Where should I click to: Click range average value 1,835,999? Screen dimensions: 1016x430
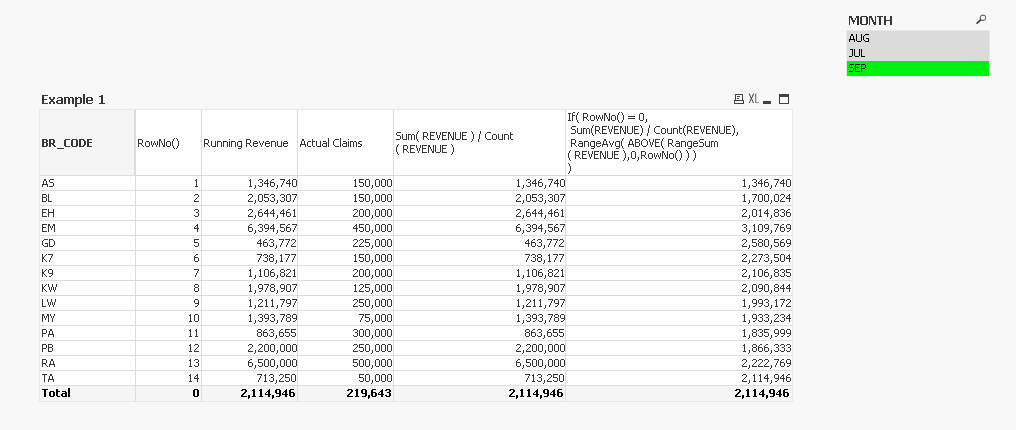(766, 333)
